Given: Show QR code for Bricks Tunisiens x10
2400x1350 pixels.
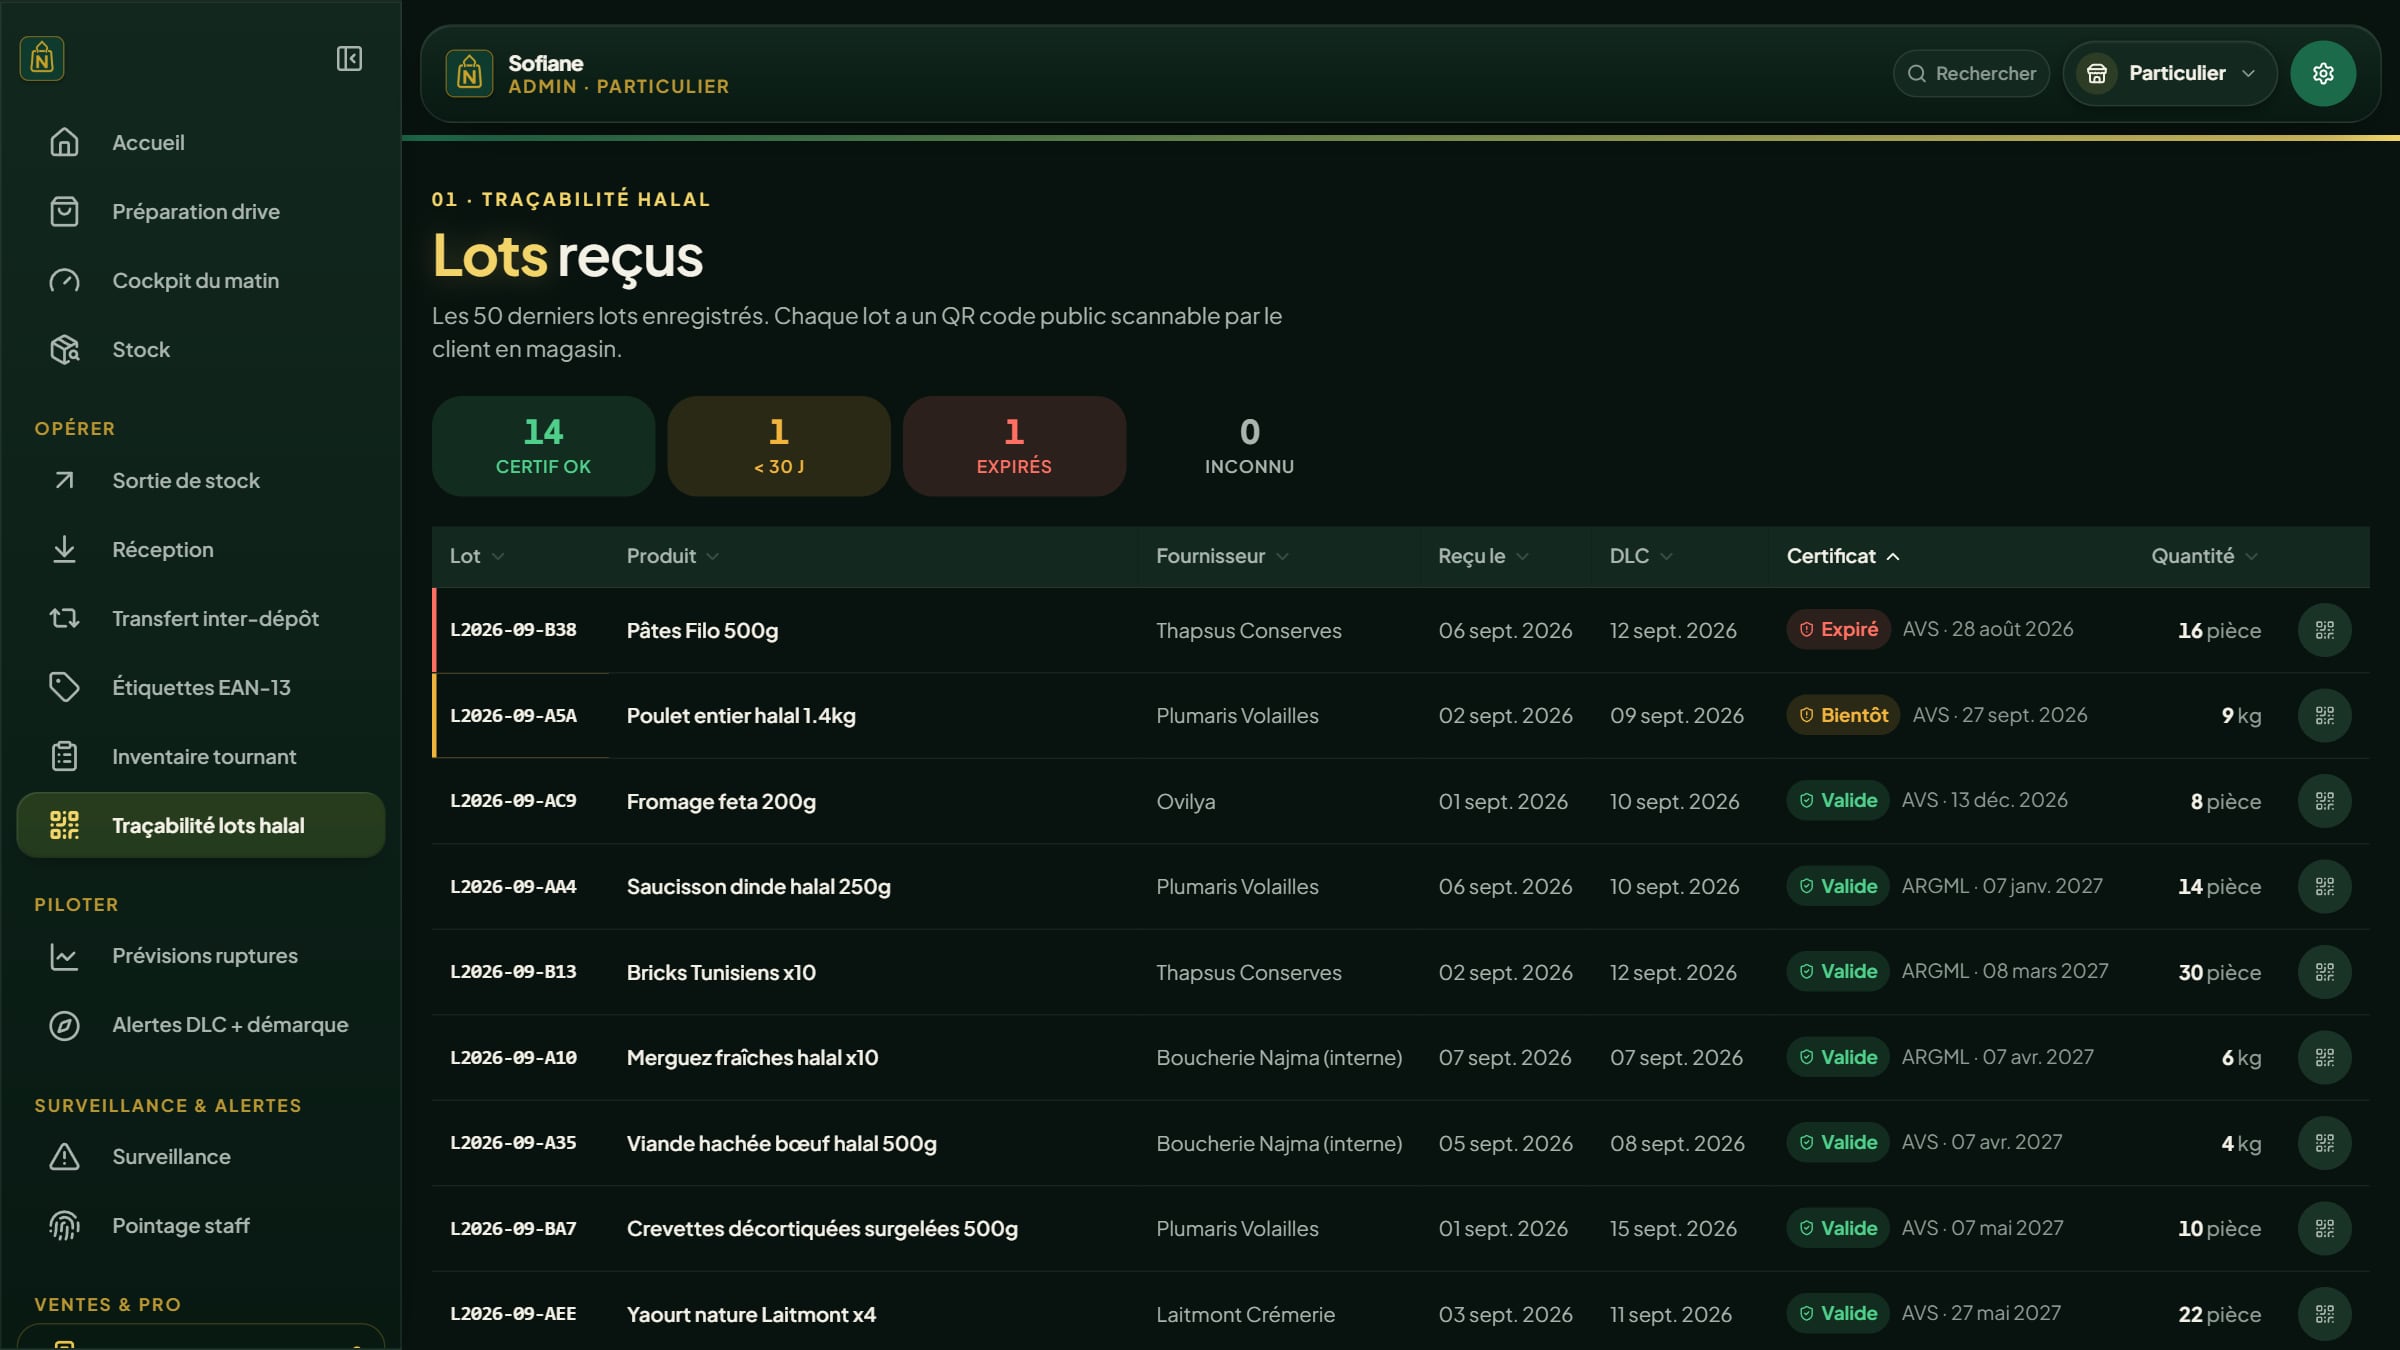Looking at the screenshot, I should pos(2324,972).
